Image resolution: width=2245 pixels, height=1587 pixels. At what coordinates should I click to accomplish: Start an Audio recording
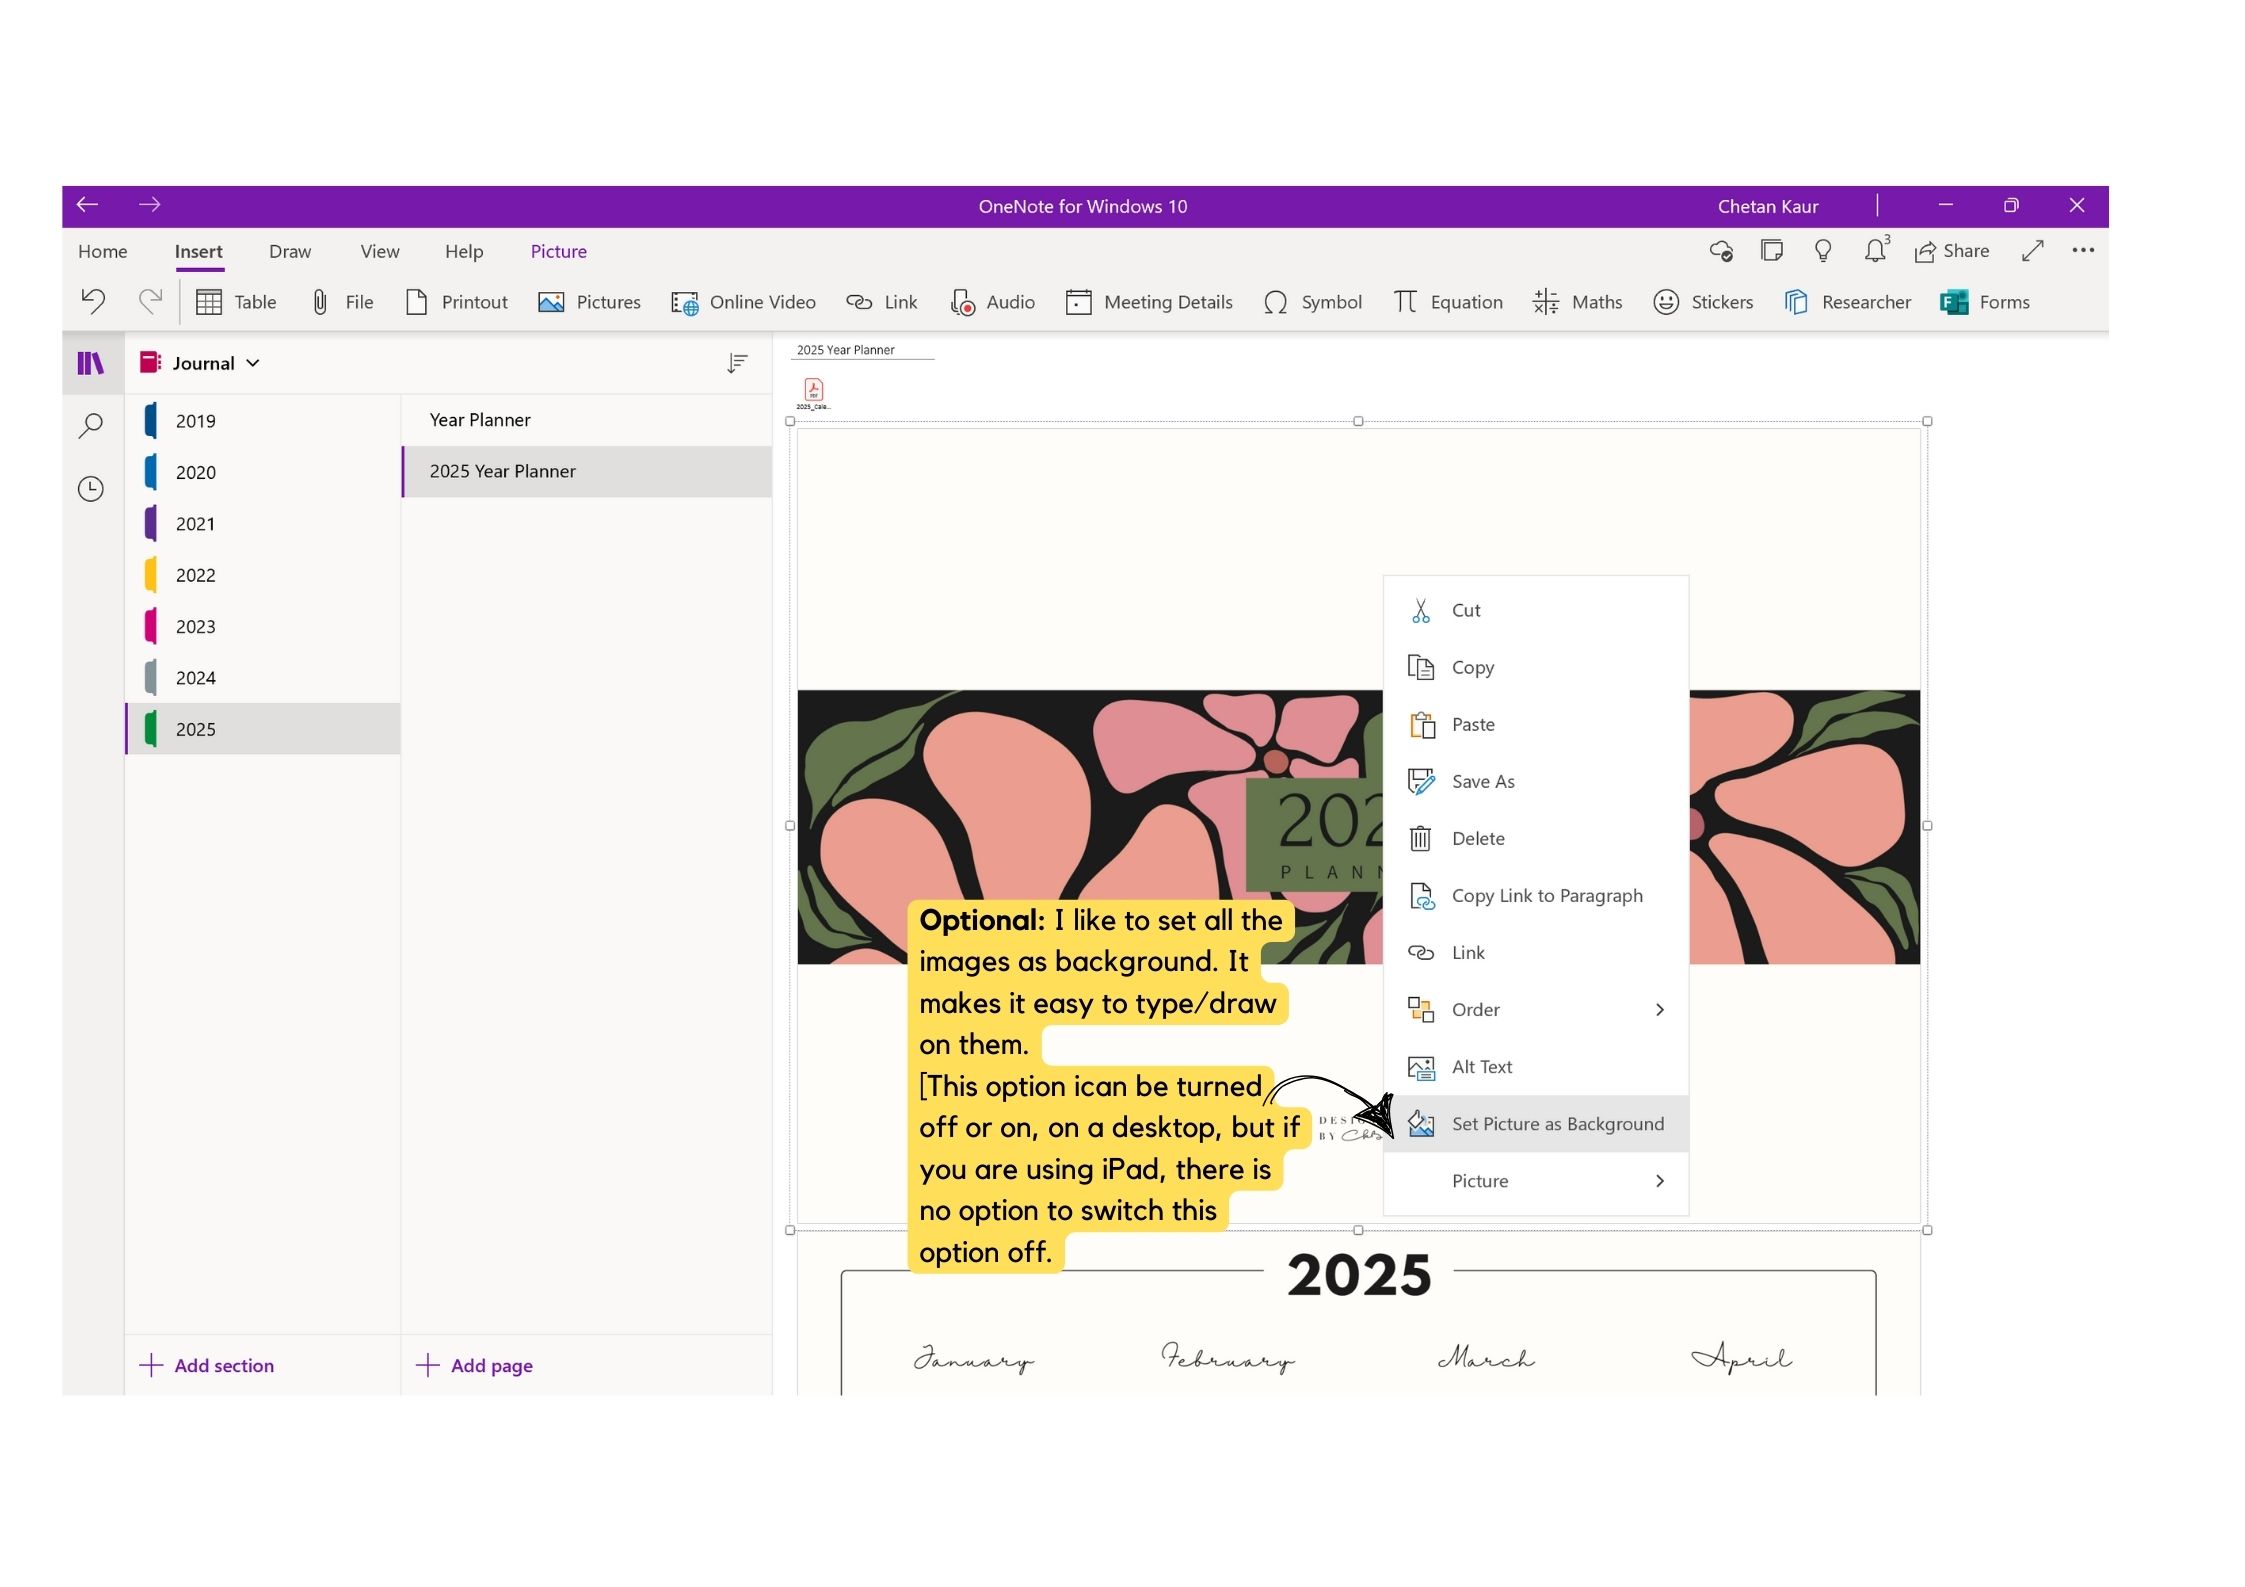993,302
